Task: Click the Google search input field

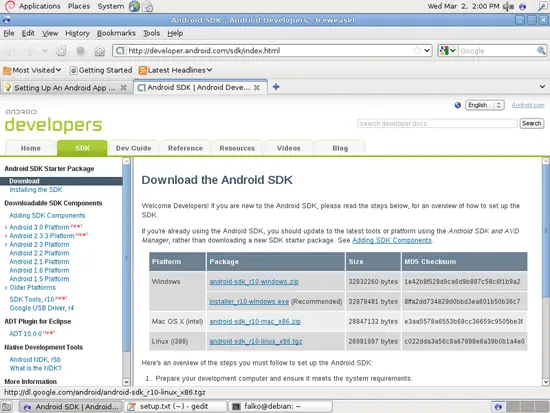Action: click(497, 51)
